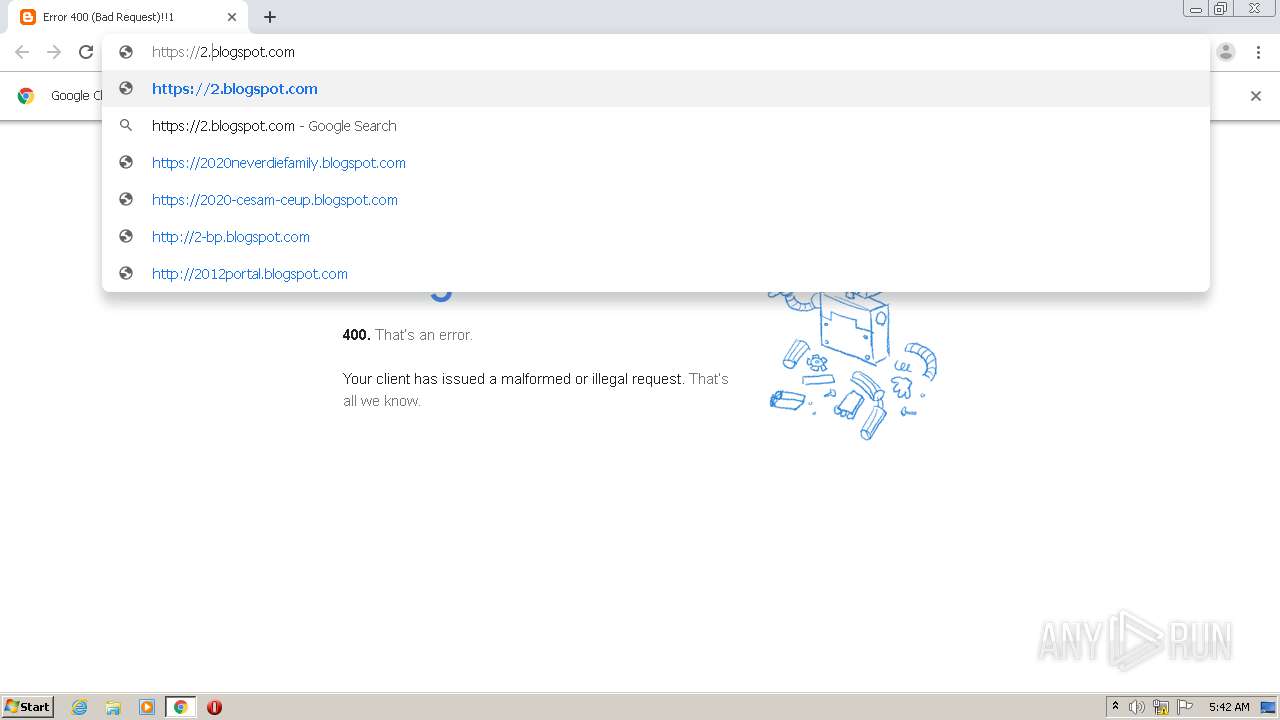This screenshot has width=1280, height=720.
Task: Click the red Opera taskbar icon
Action: pyautogui.click(x=214, y=707)
